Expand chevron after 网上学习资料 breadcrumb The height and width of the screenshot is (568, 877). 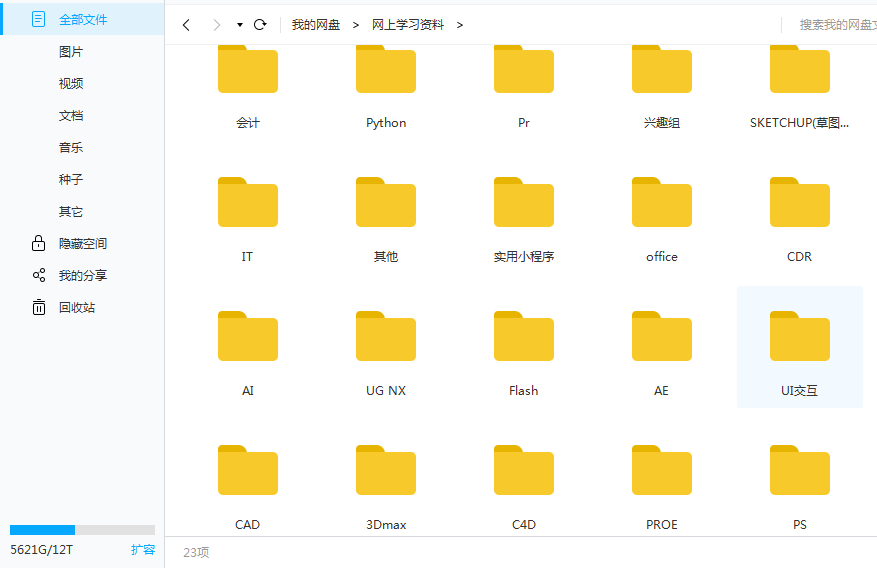click(460, 25)
